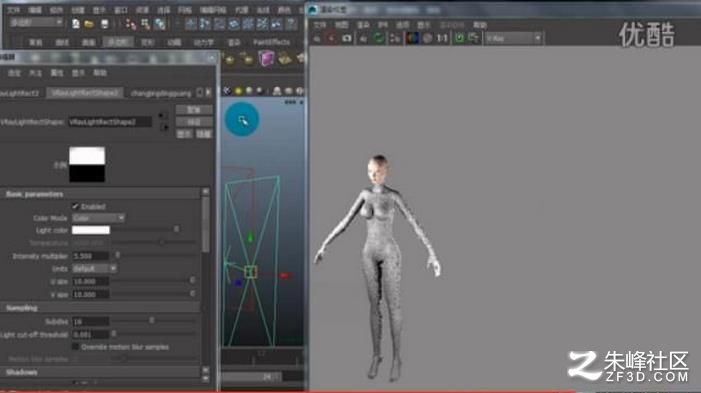Enable Select by Object Type icon

tap(145, 24)
